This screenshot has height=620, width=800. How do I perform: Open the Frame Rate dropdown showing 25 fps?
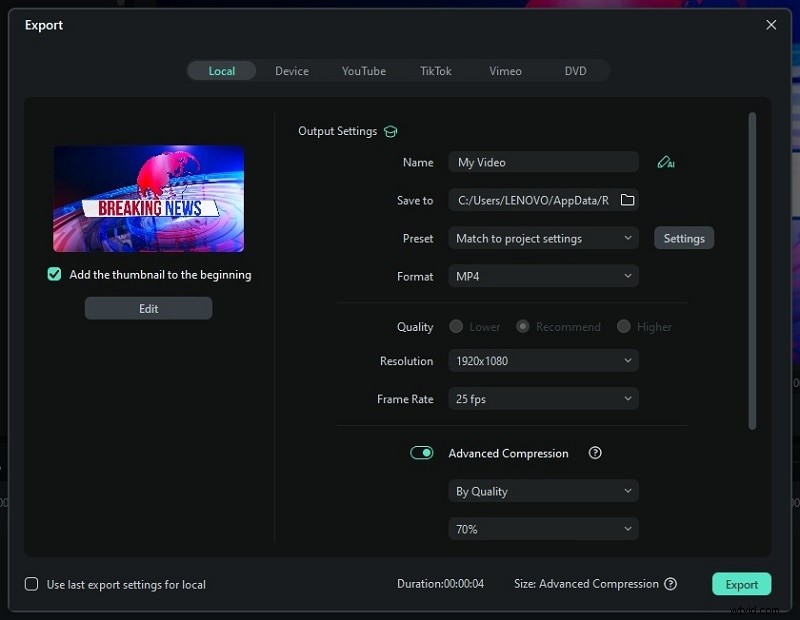click(543, 398)
